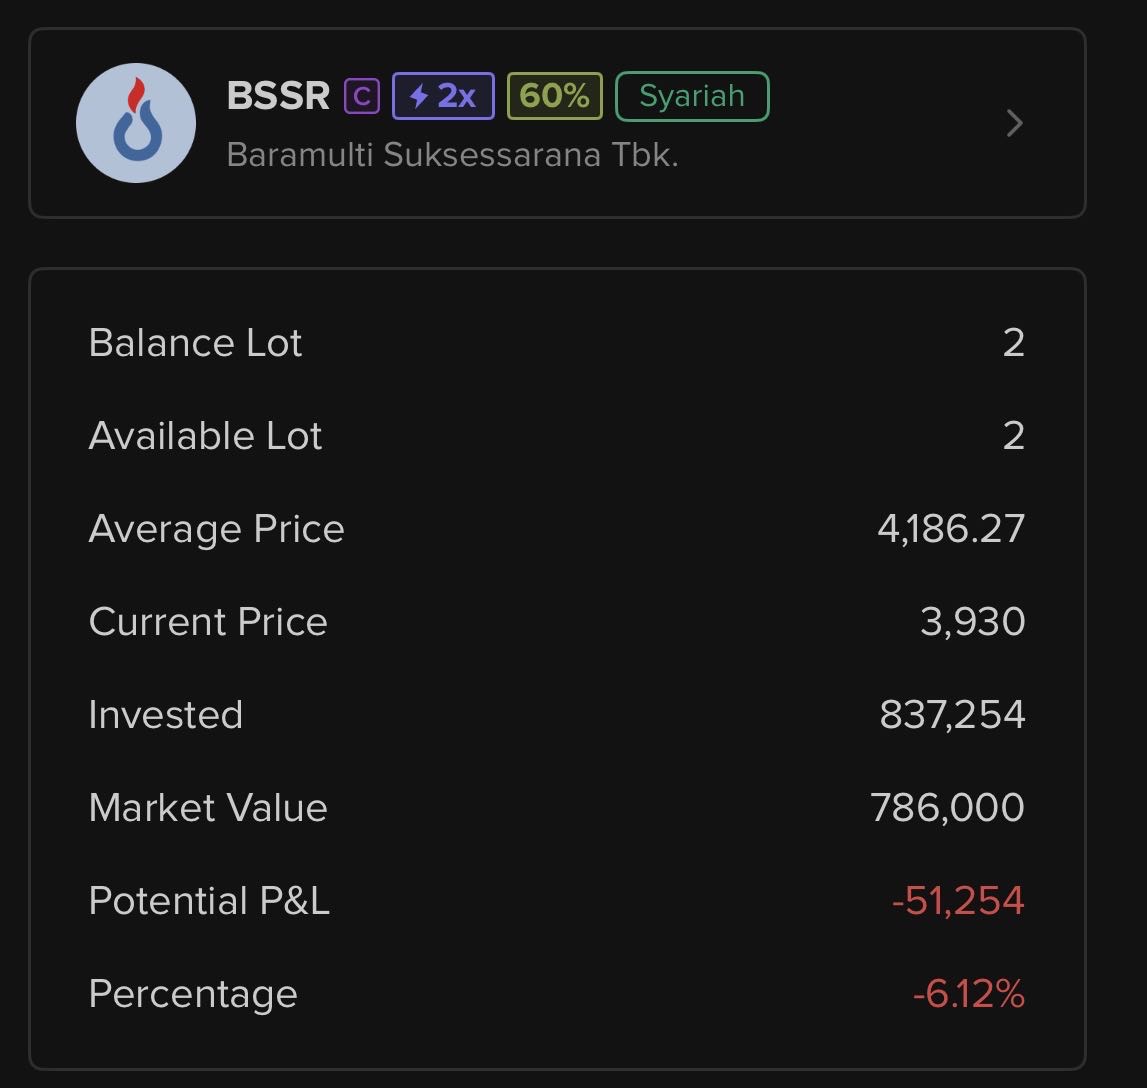The width and height of the screenshot is (1147, 1088).
Task: Select the Percentage row label
Action: click(193, 994)
